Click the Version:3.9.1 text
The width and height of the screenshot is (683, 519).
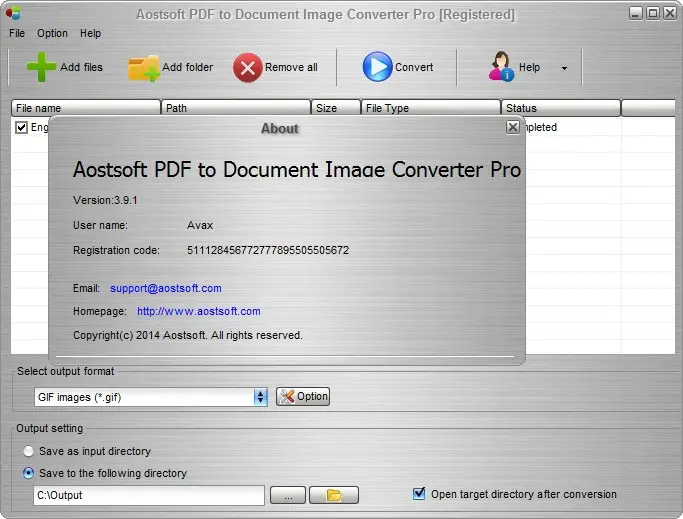(105, 200)
